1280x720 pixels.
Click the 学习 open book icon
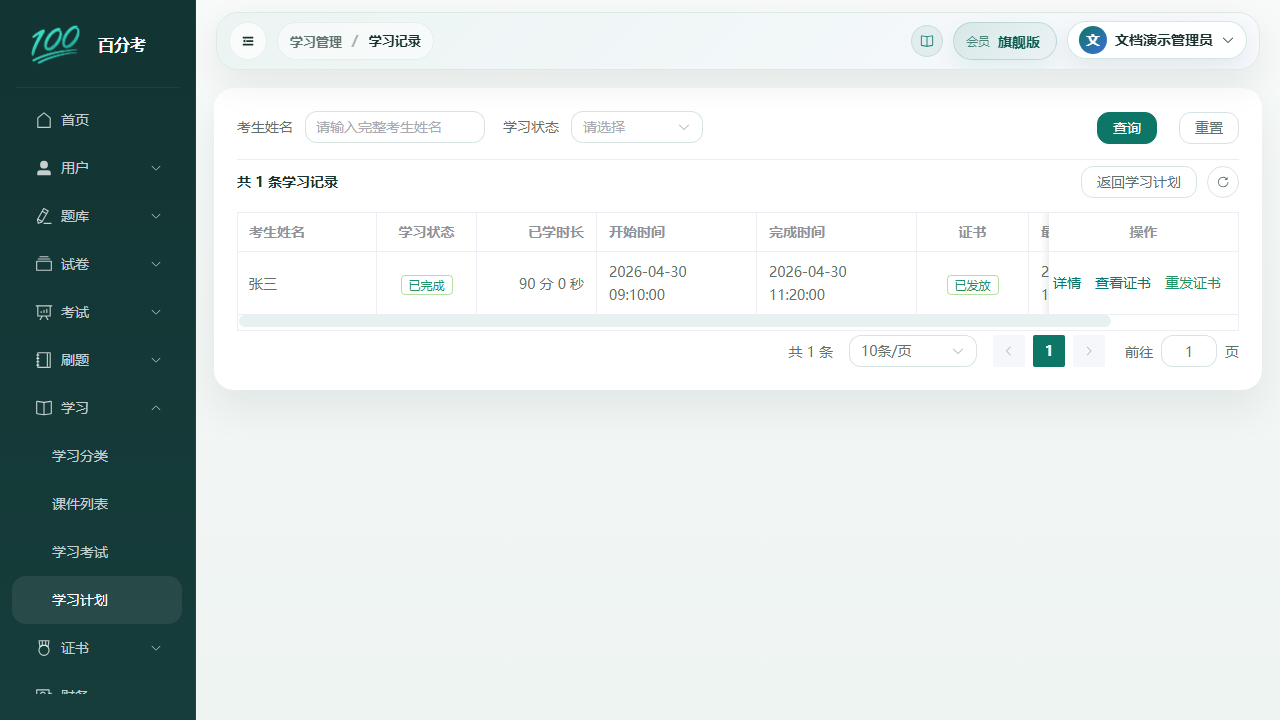[x=44, y=408]
